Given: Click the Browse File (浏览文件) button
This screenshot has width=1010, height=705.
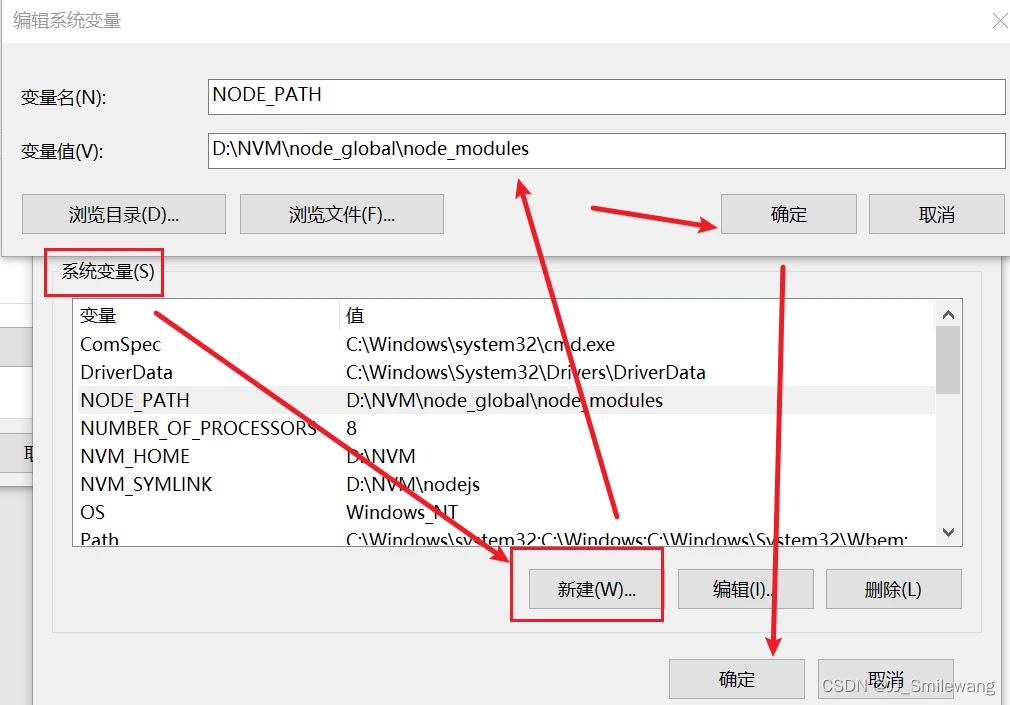Looking at the screenshot, I should [342, 214].
